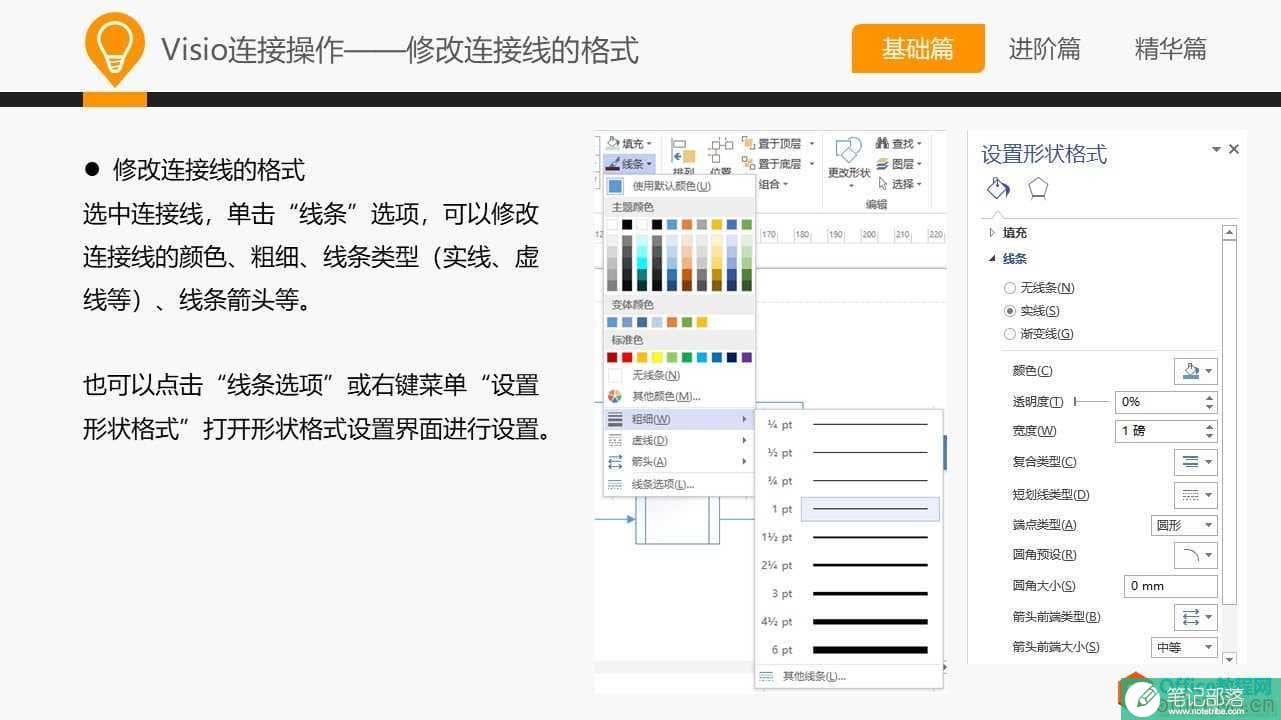
Task: Pick the yellow standard color swatch
Action: pyautogui.click(x=657, y=357)
